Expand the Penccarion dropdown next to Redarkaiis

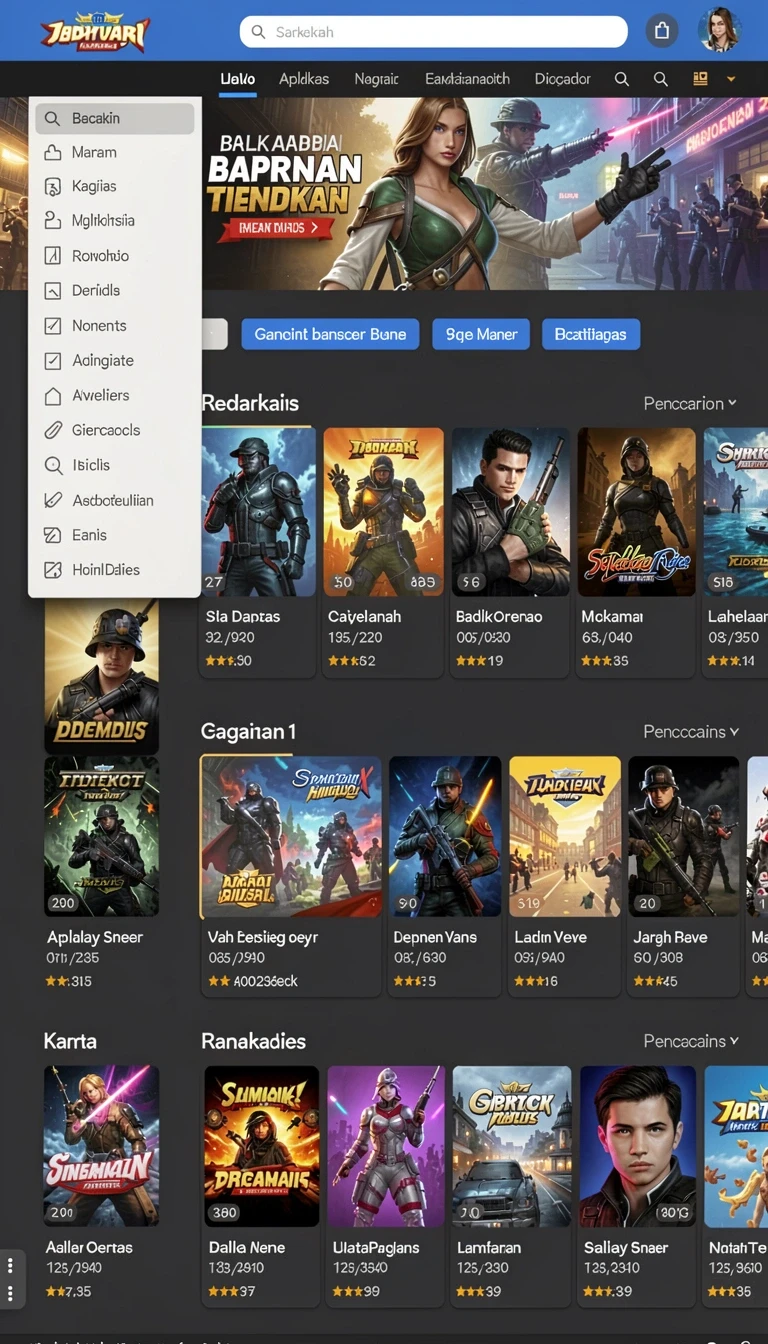[x=690, y=403]
